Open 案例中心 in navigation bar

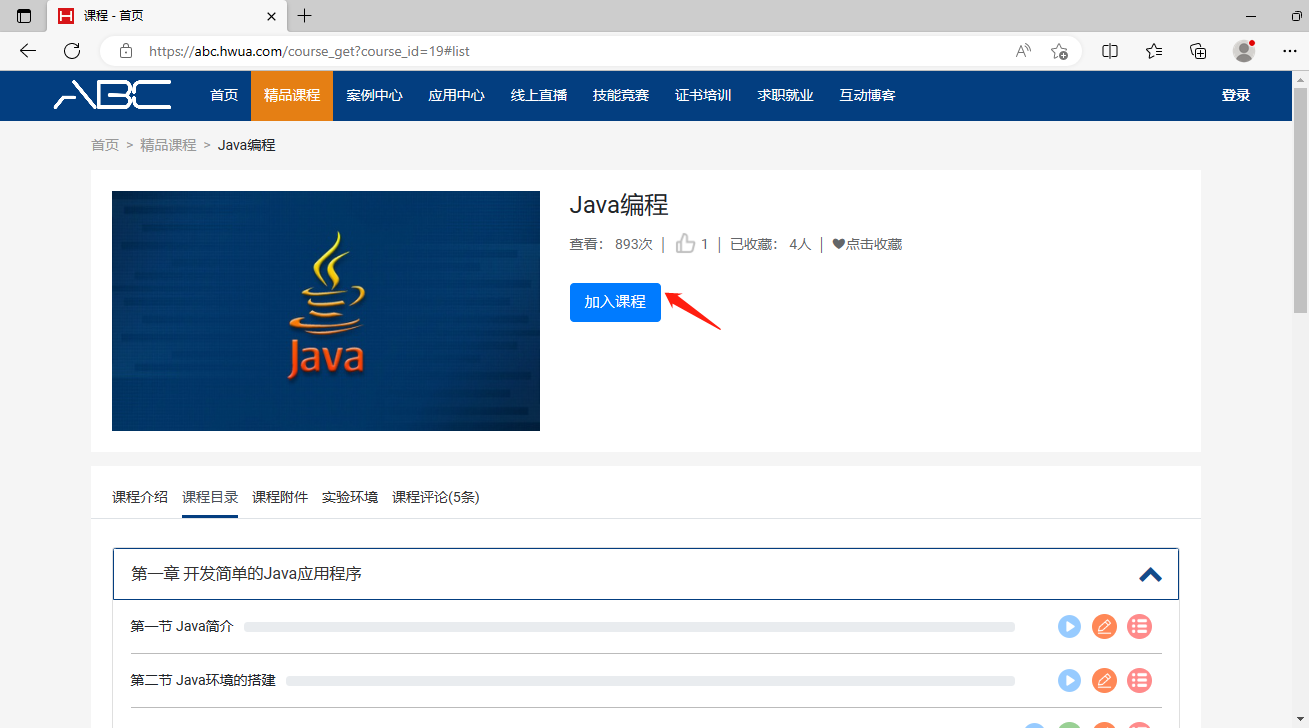point(374,95)
